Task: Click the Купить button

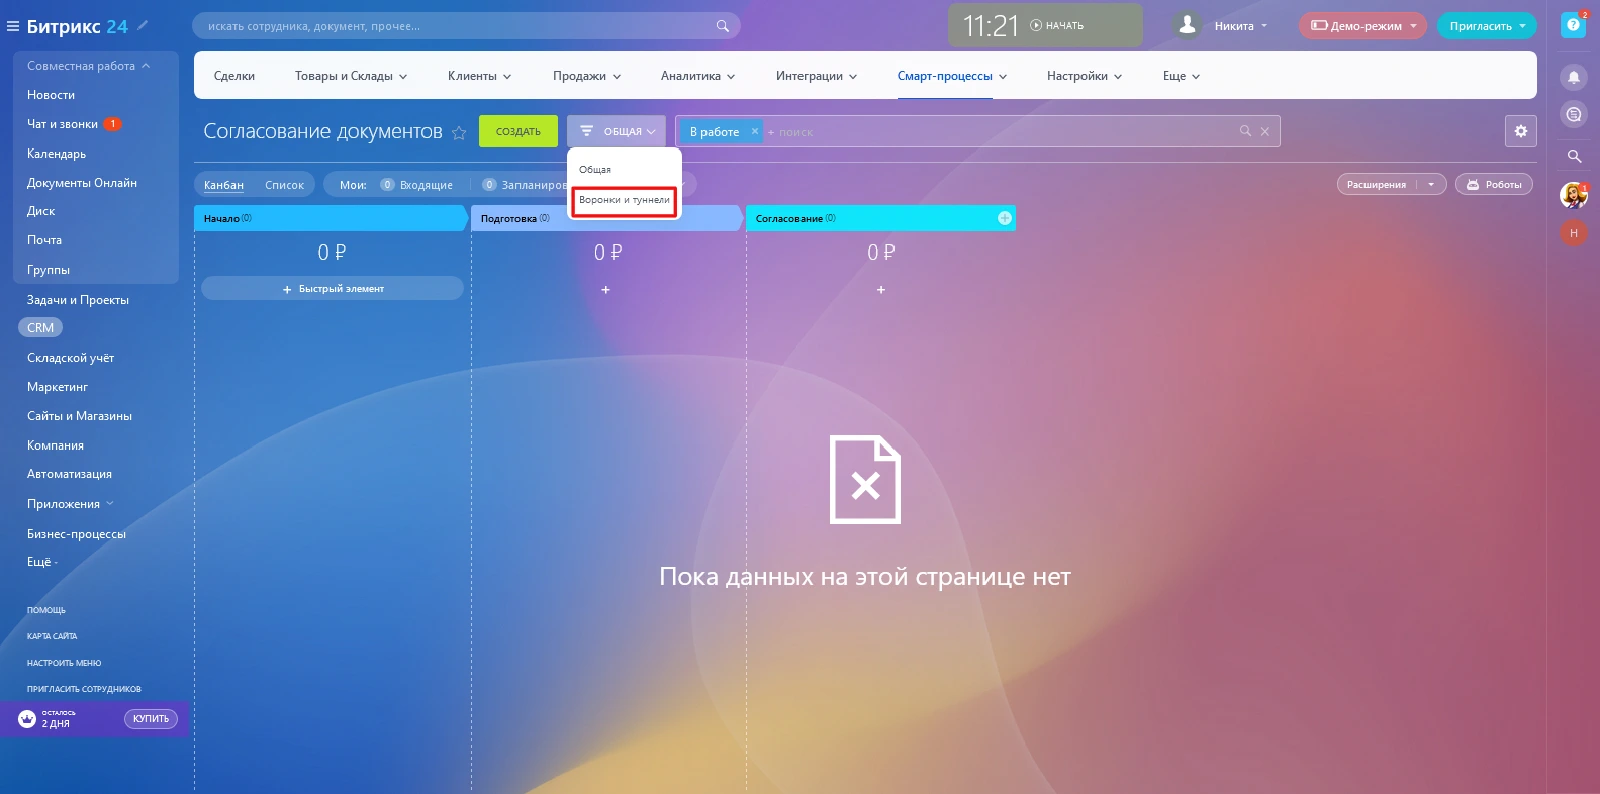Action: [x=151, y=719]
